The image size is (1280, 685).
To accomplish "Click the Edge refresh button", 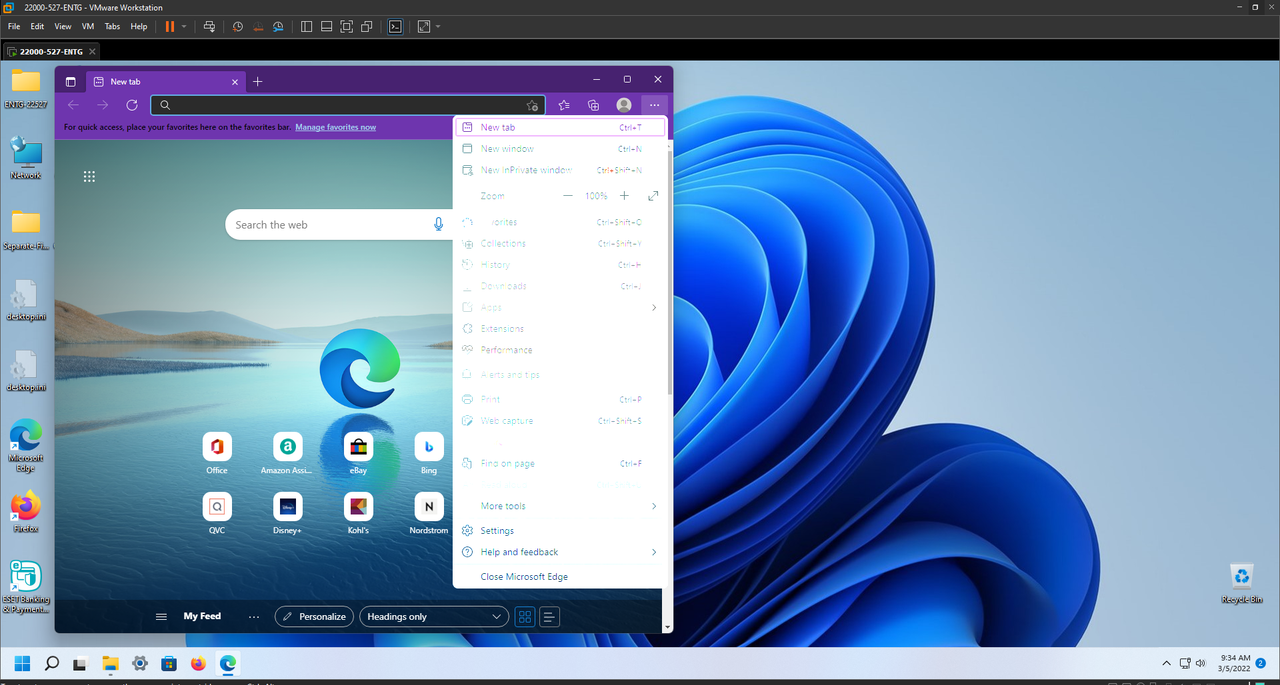I will [132, 104].
